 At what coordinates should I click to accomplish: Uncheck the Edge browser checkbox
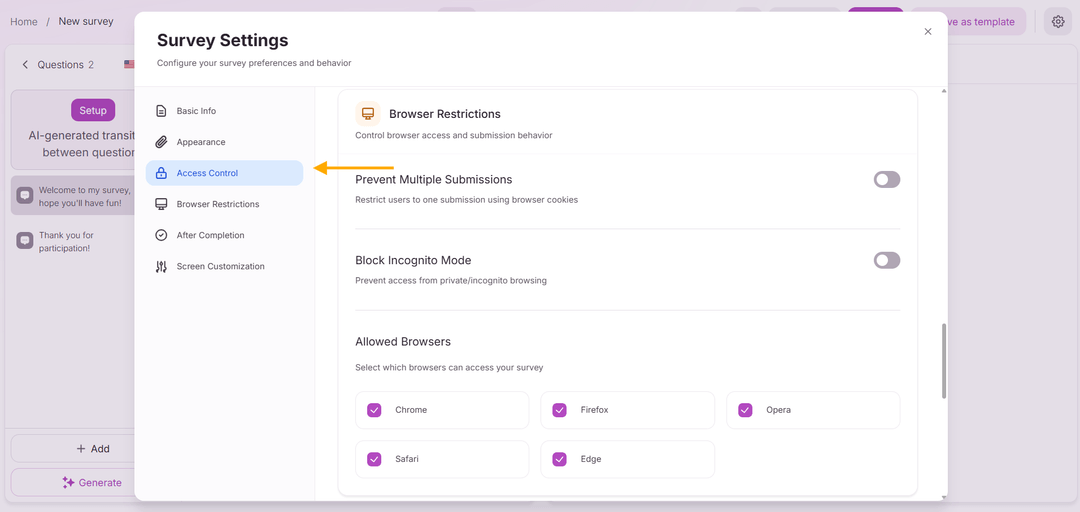pyautogui.click(x=559, y=459)
